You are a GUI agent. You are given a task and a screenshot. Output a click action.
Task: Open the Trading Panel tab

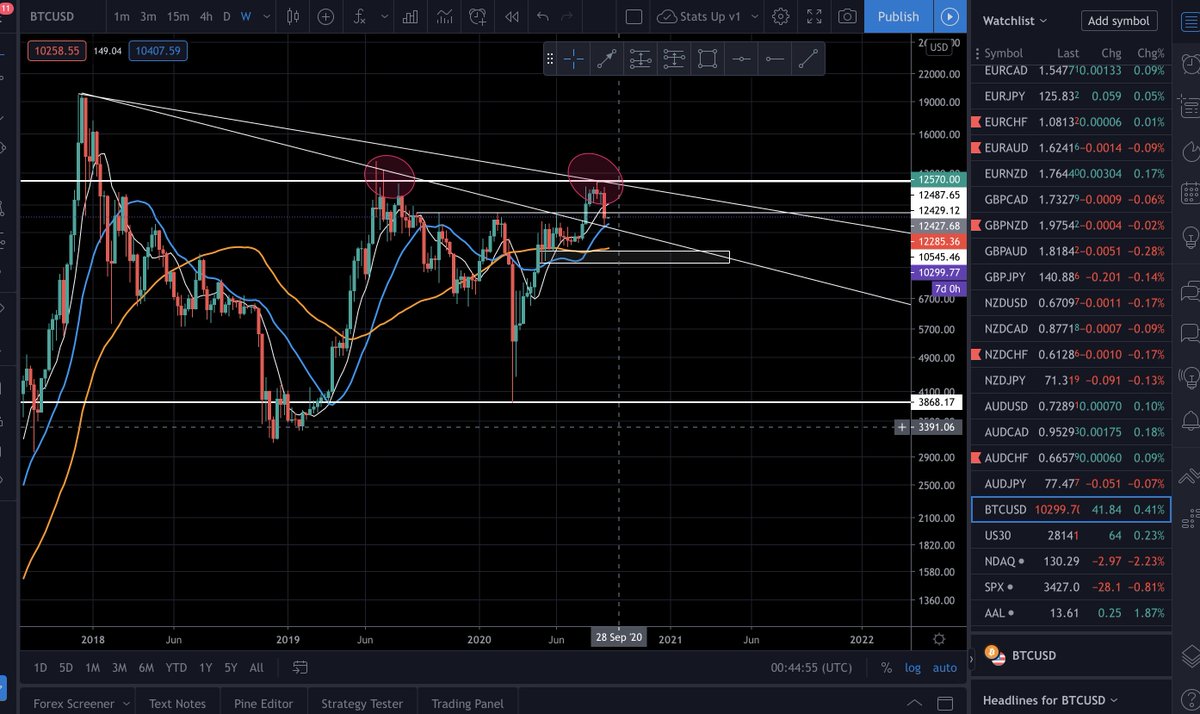point(467,703)
